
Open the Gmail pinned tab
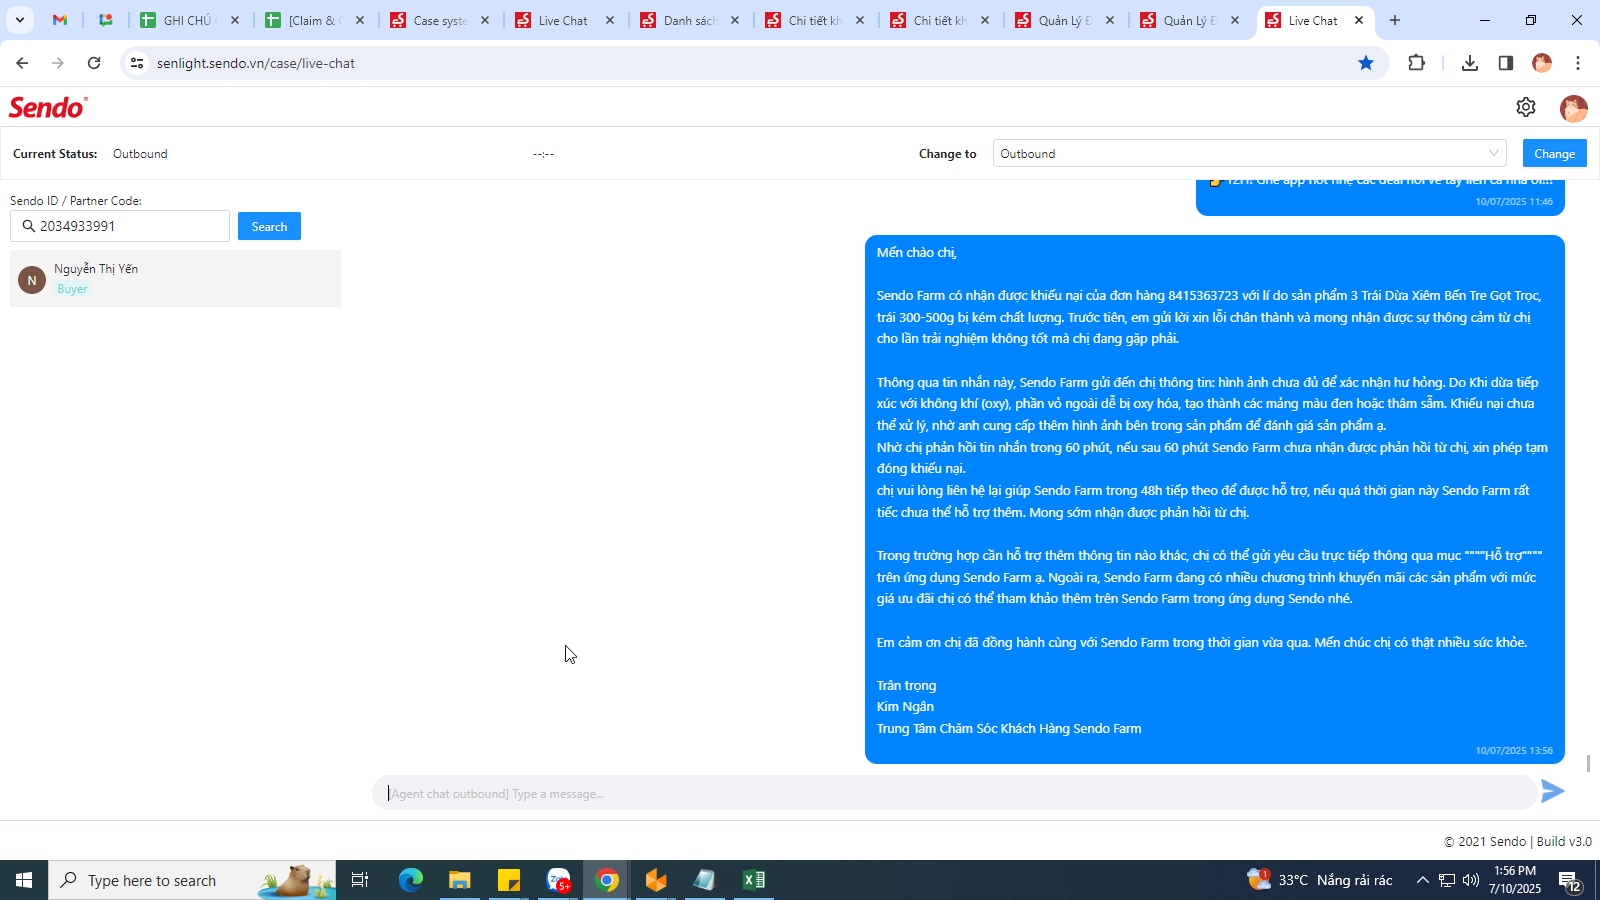click(x=60, y=20)
